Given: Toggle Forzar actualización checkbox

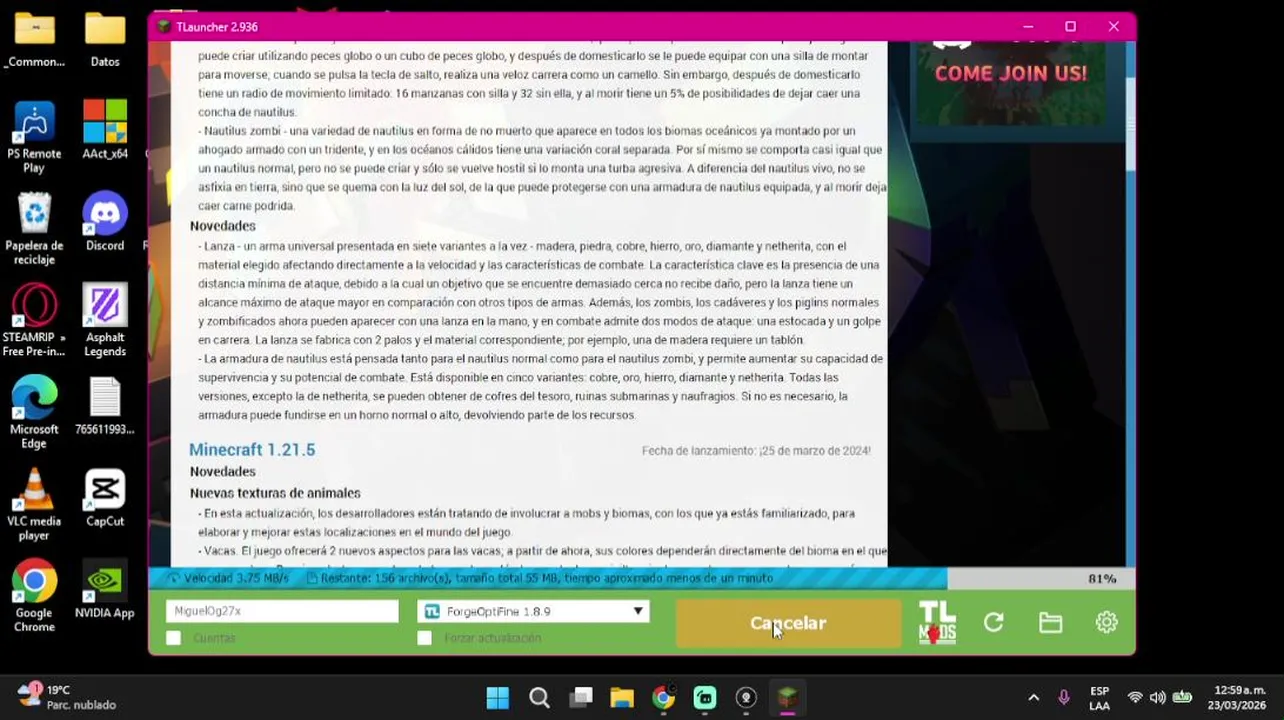Looking at the screenshot, I should pos(425,638).
